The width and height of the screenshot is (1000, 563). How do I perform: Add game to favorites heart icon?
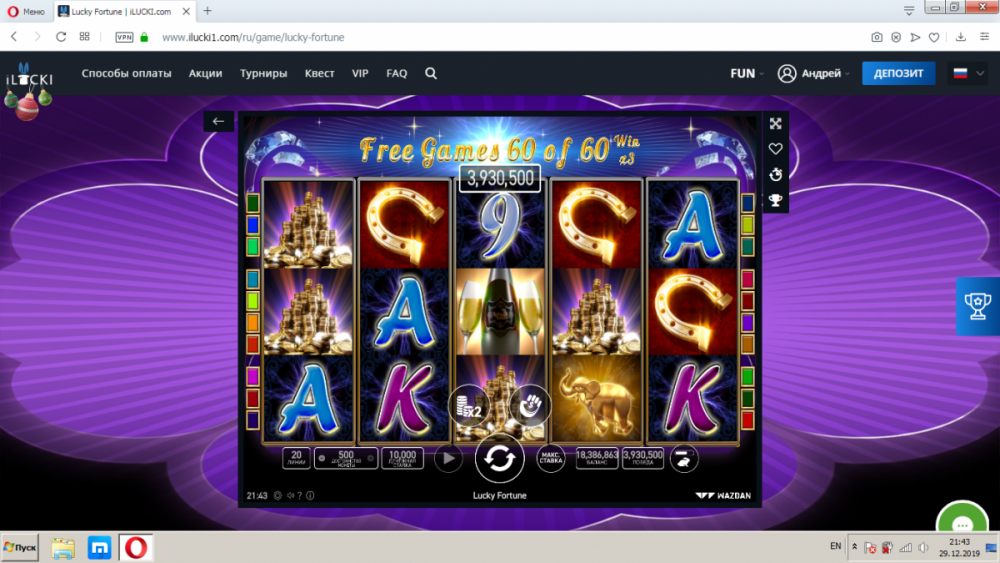pyautogui.click(x=776, y=149)
